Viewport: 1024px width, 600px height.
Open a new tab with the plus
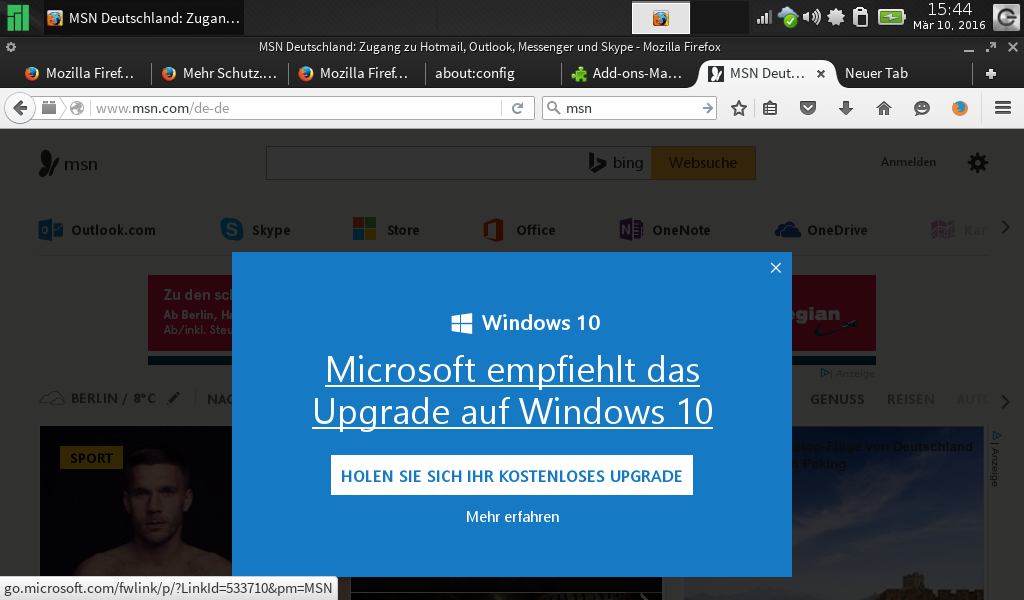click(x=991, y=74)
